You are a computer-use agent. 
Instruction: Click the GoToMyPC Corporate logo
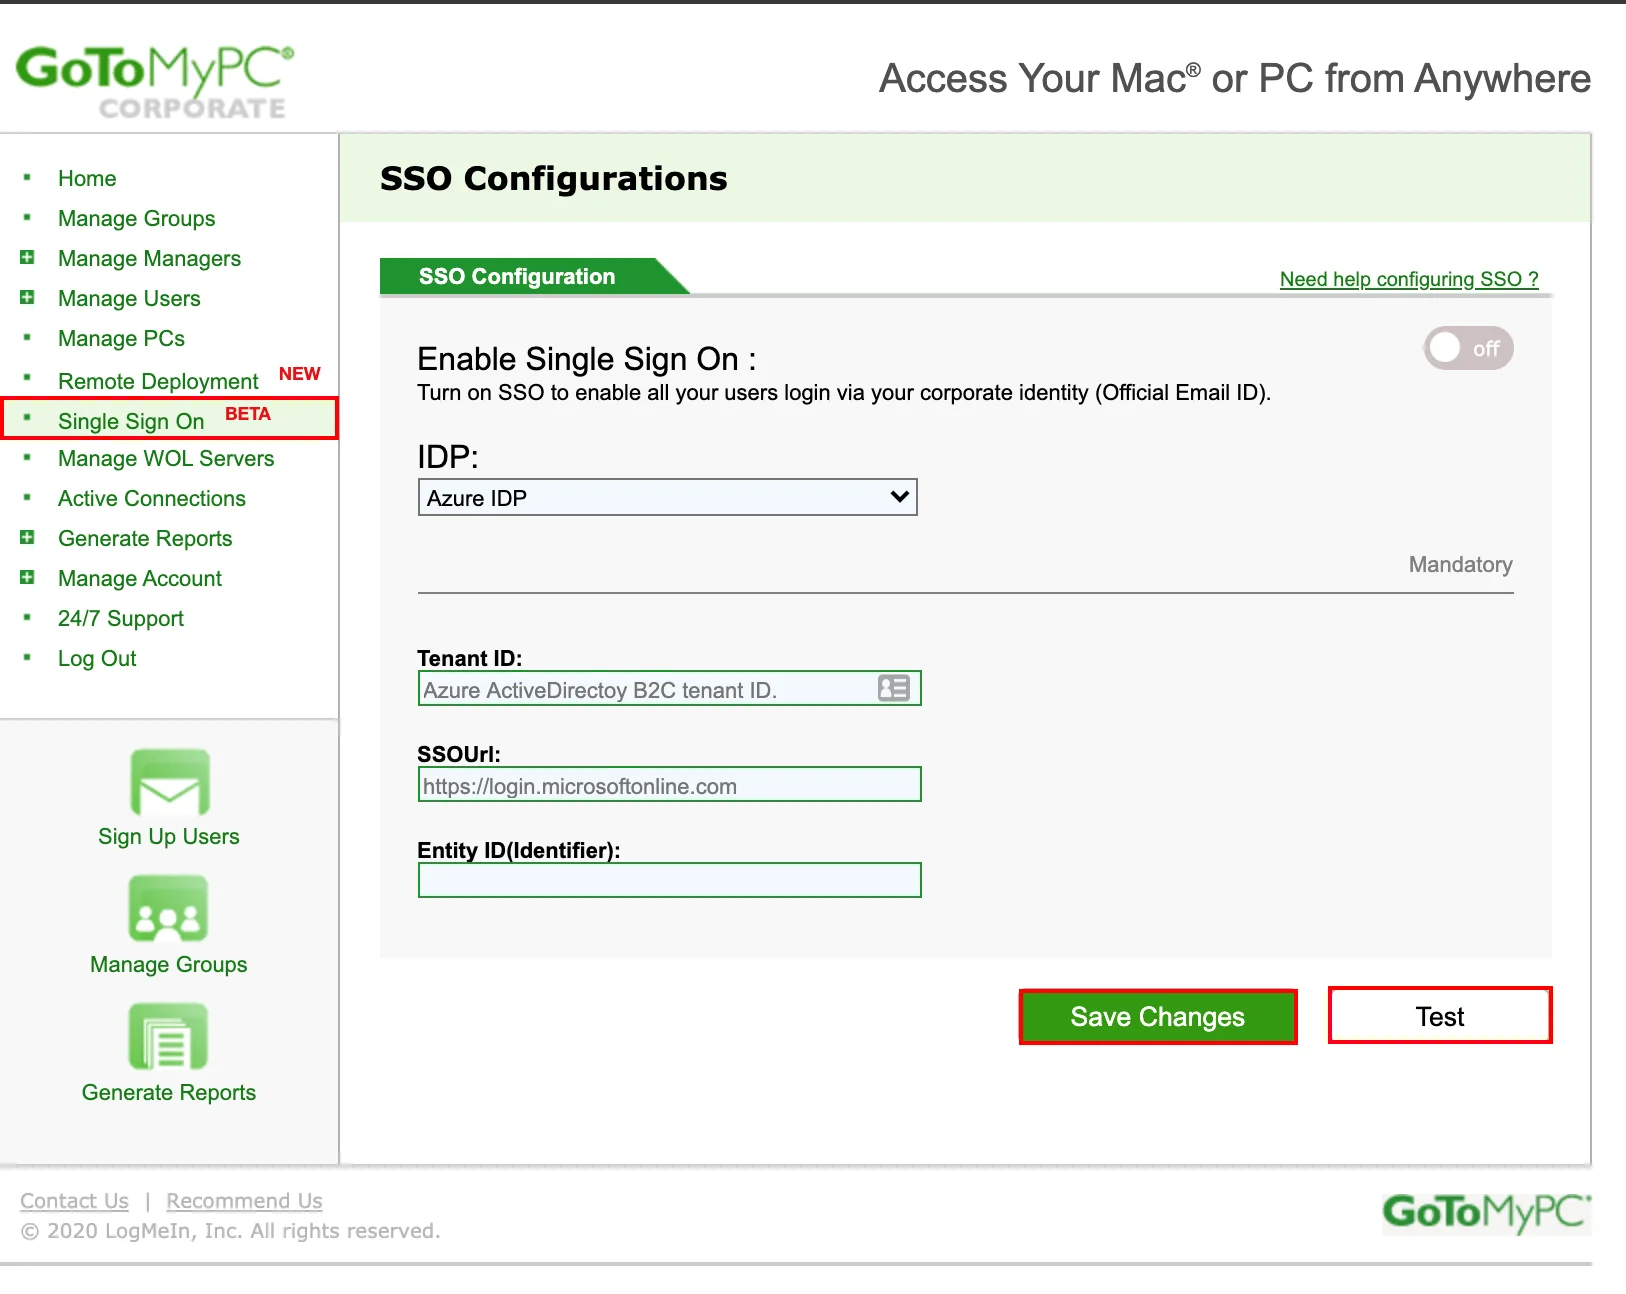click(x=155, y=80)
